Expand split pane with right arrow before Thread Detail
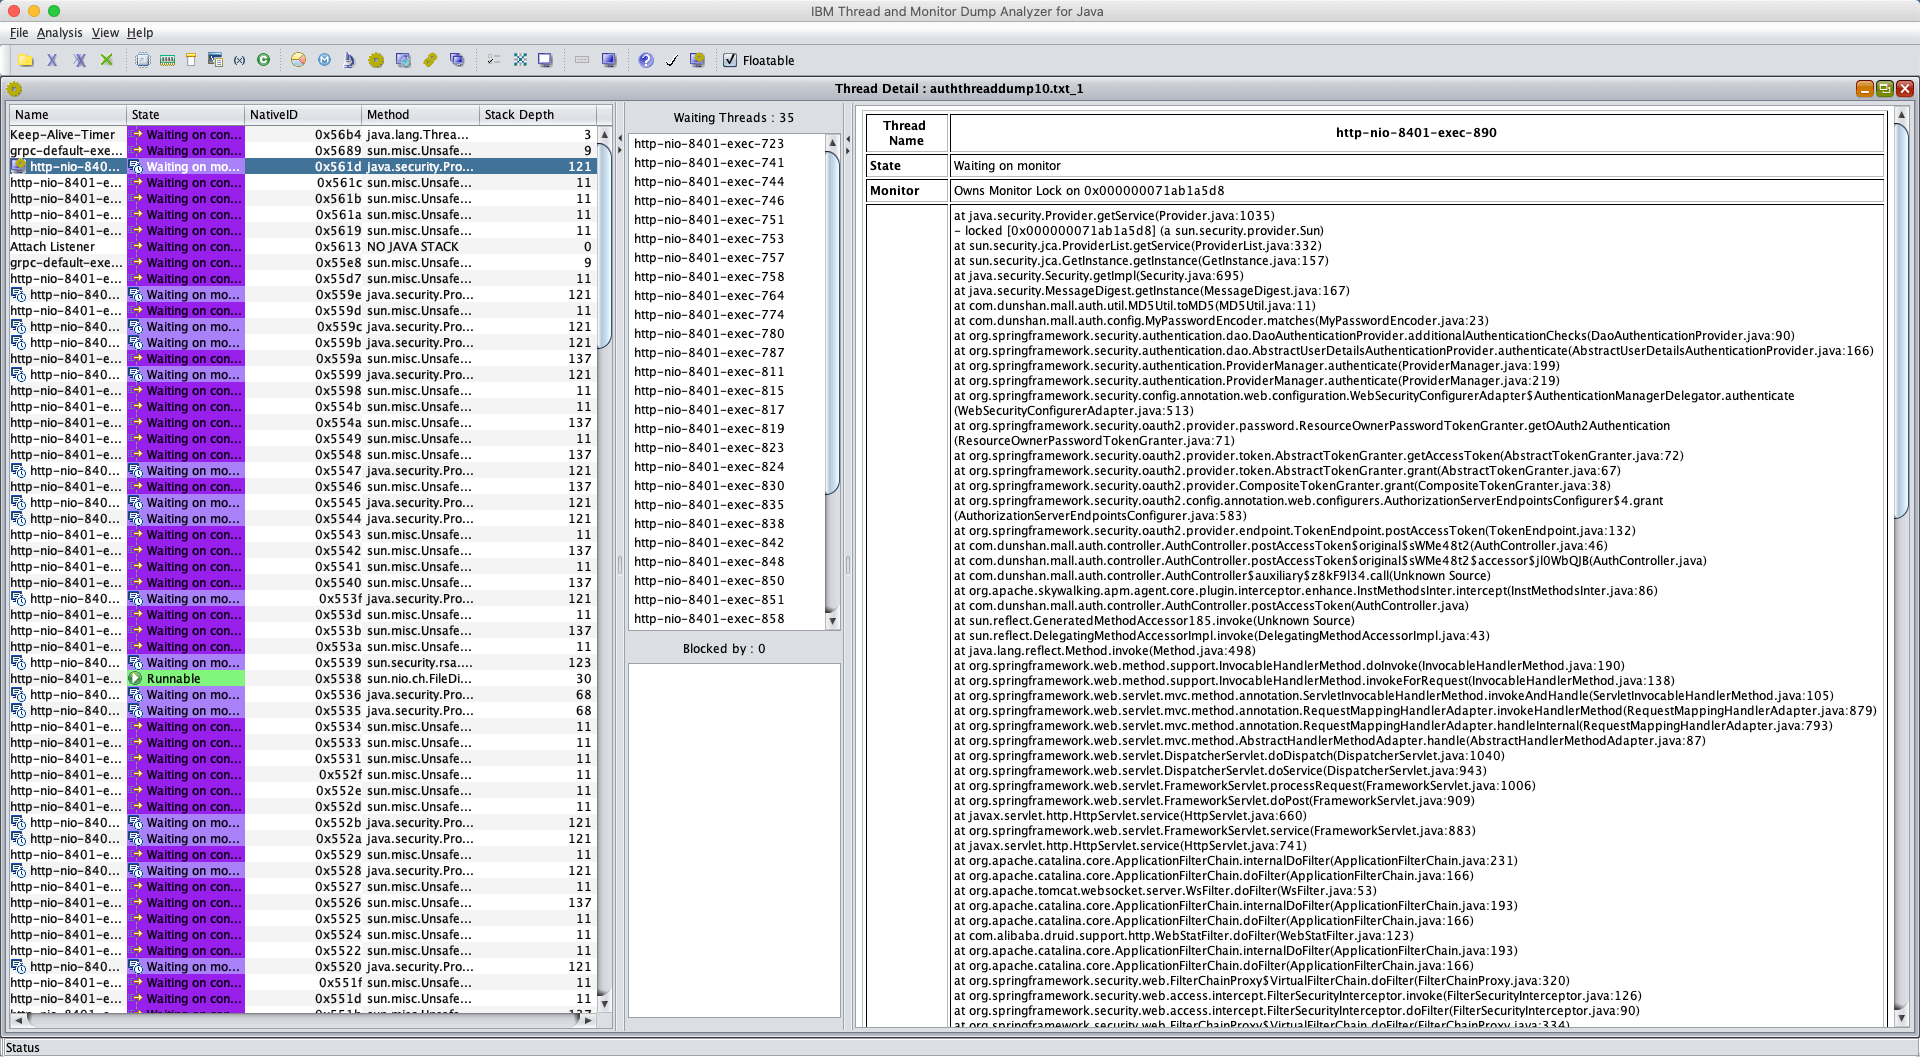Screen dimensions: 1920x1057 [848, 149]
